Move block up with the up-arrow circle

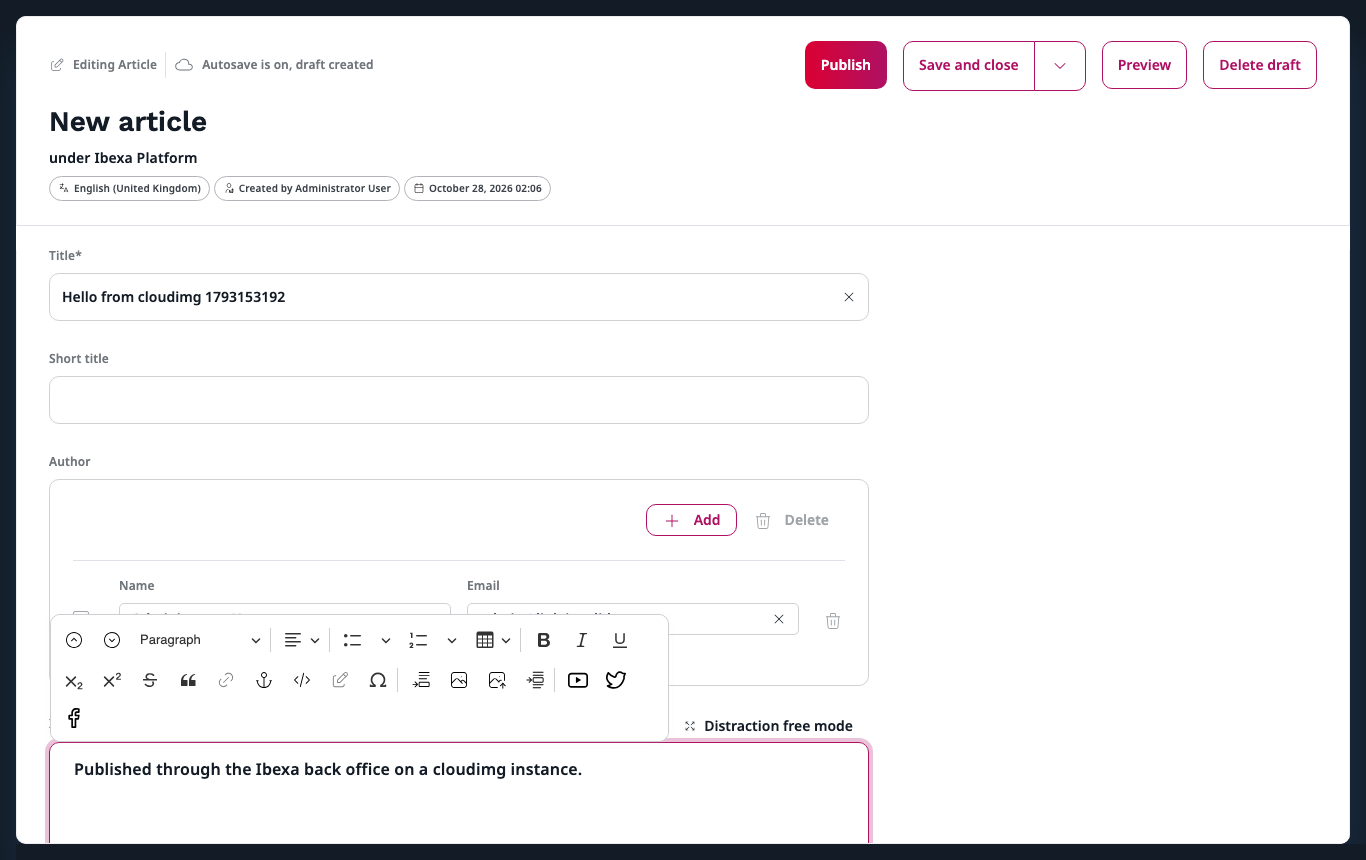[74, 640]
